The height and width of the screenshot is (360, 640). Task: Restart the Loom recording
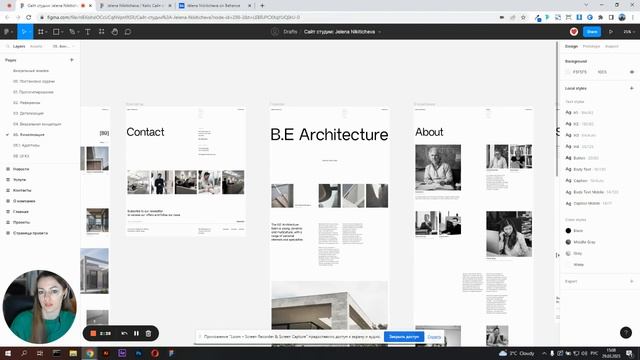coord(124,333)
